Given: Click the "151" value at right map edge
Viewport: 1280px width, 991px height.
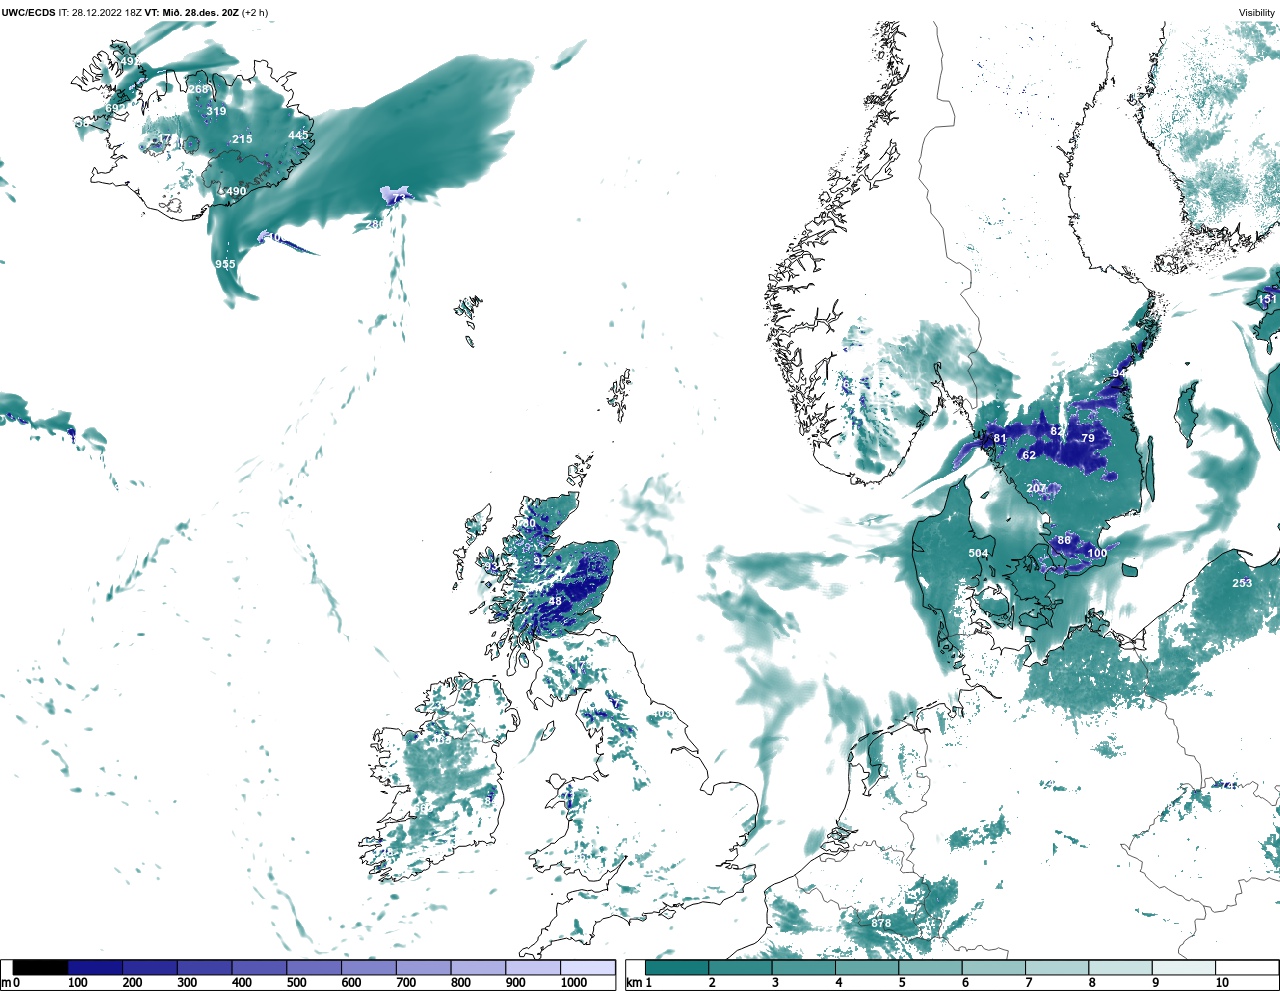Looking at the screenshot, I should (x=1267, y=299).
